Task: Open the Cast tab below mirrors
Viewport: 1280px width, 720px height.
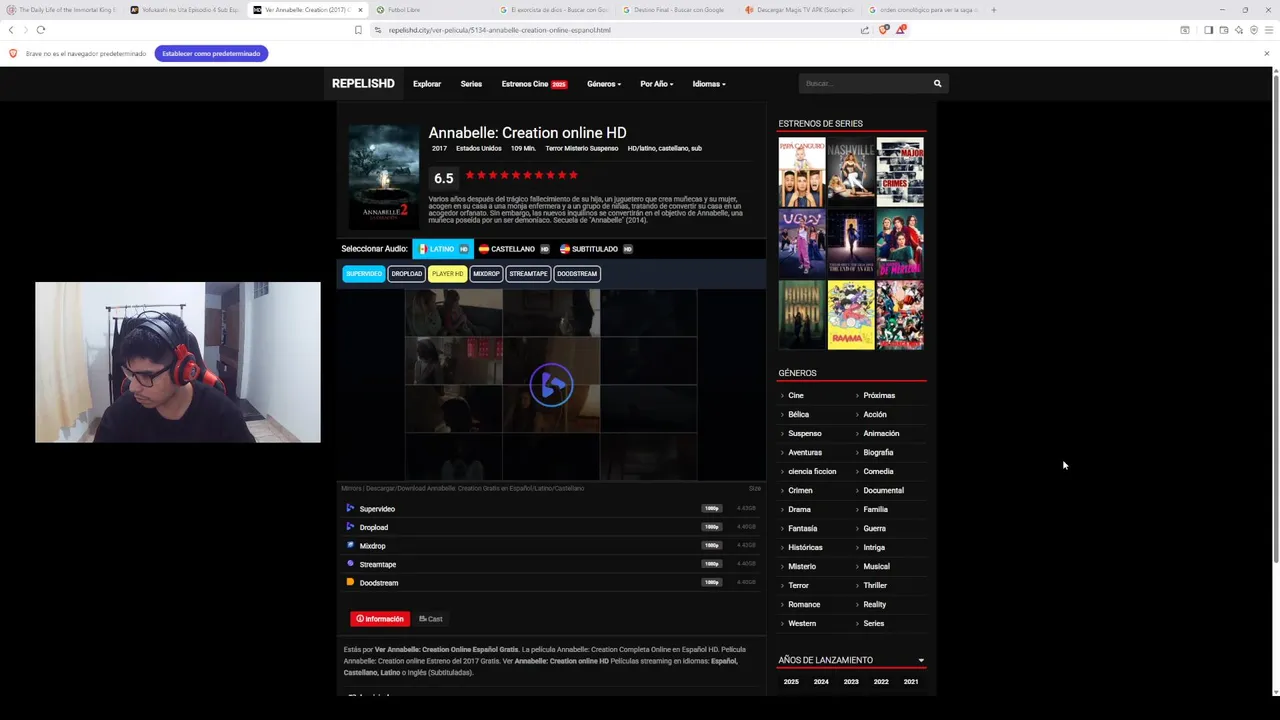Action: 431,619
